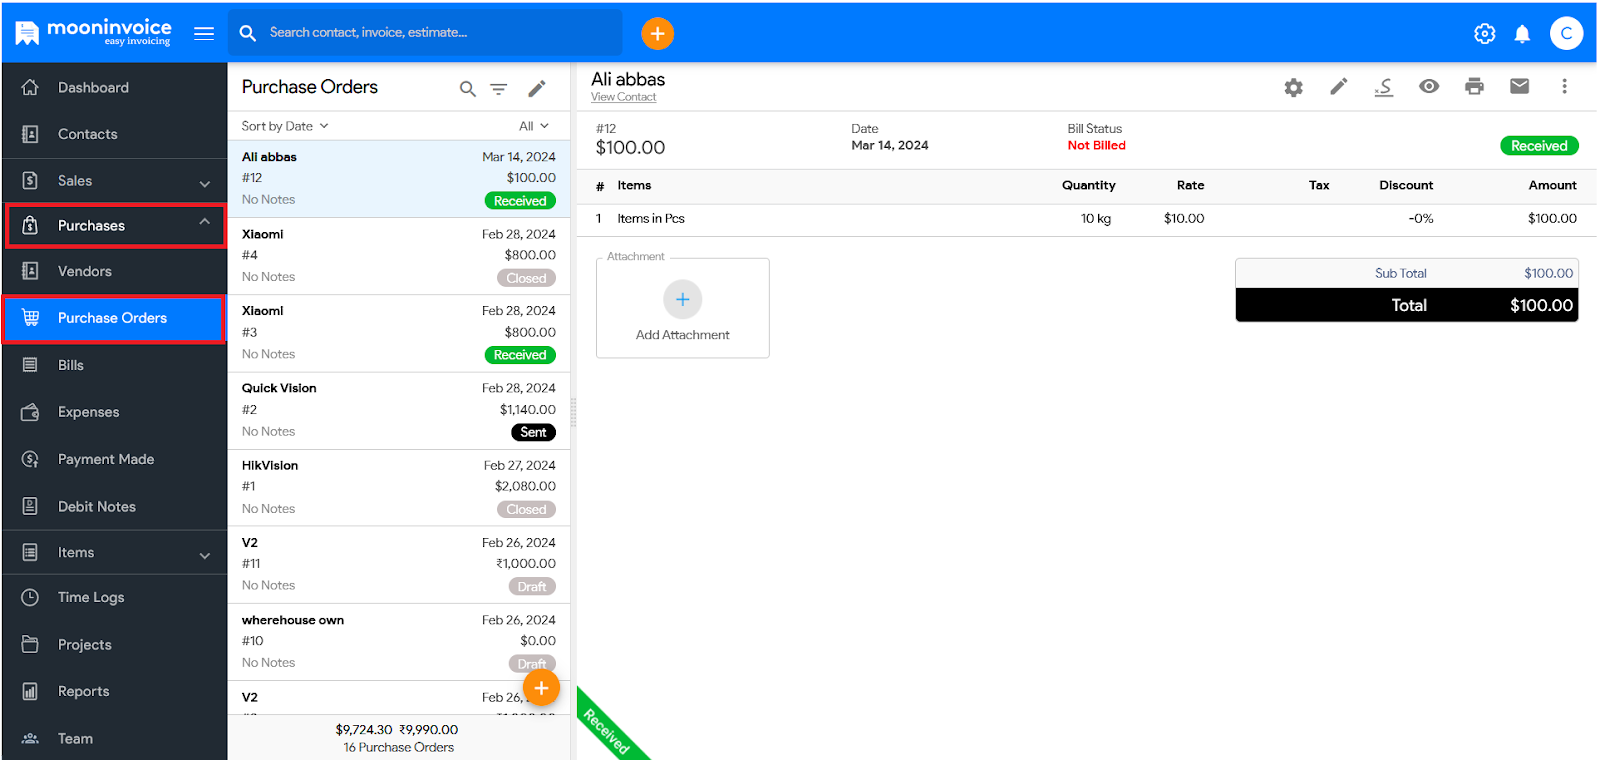Open Payment Made in sidebar
The height and width of the screenshot is (760, 1600).
pyautogui.click(x=115, y=459)
